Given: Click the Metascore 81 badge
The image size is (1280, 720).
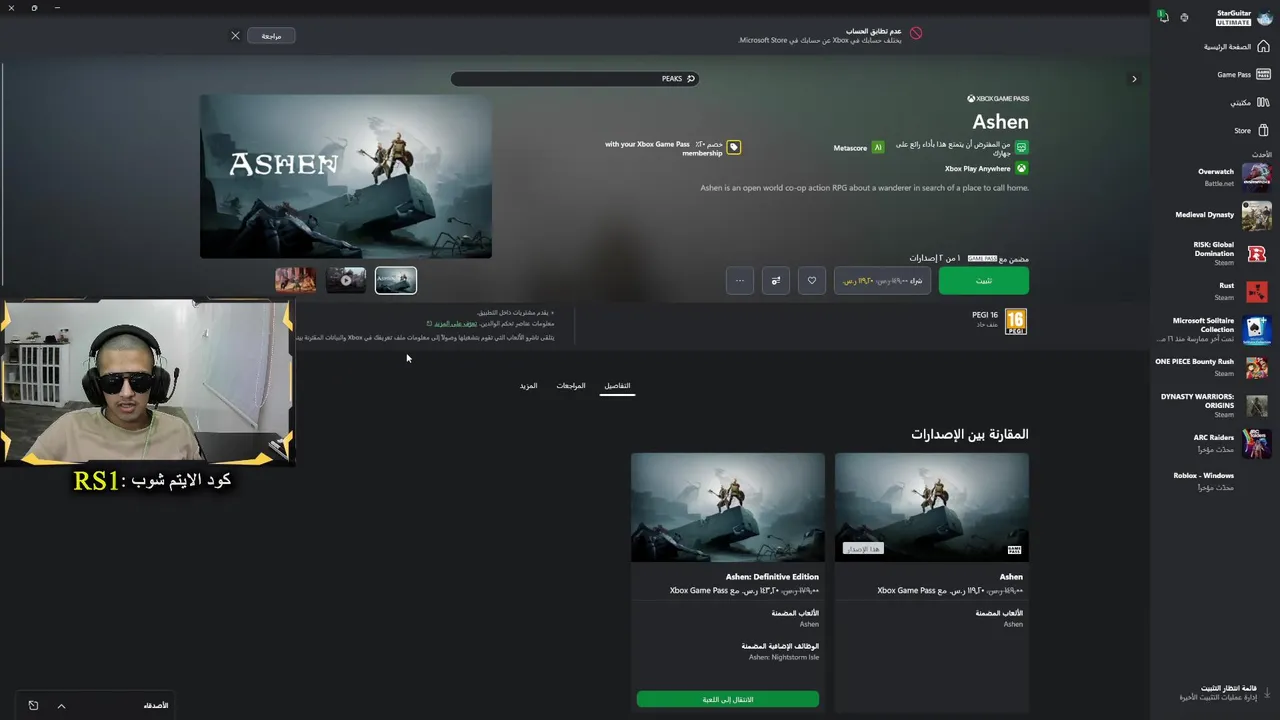Looking at the screenshot, I should pyautogui.click(x=878, y=148).
